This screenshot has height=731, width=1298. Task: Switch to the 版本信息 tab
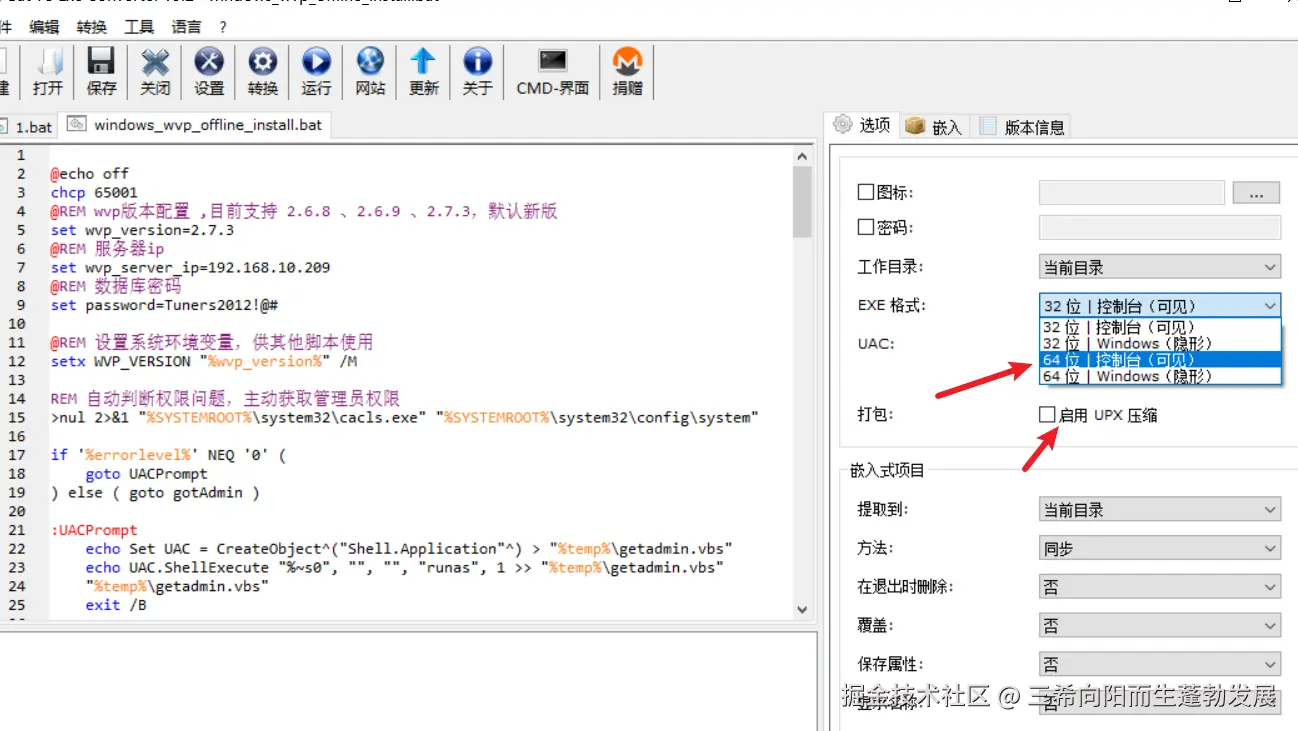tap(1023, 127)
